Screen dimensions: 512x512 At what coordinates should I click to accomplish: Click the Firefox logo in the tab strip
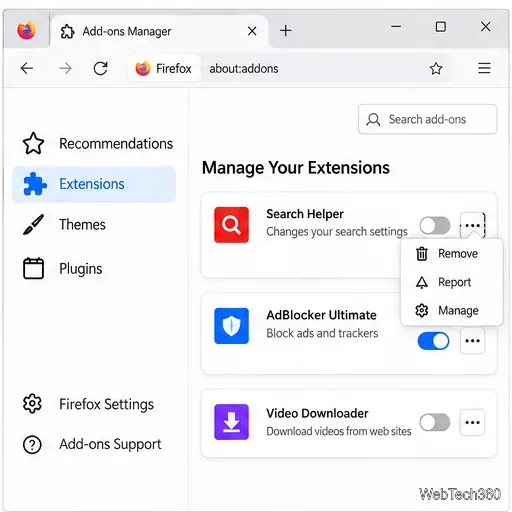(x=26, y=30)
